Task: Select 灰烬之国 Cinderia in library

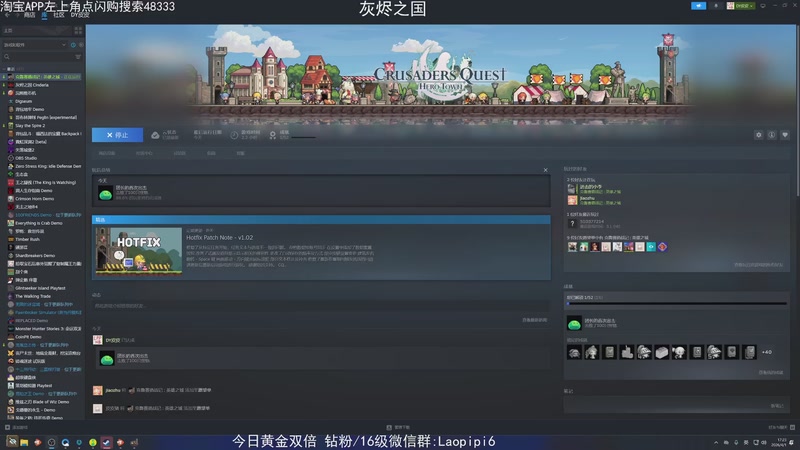Action: point(32,85)
